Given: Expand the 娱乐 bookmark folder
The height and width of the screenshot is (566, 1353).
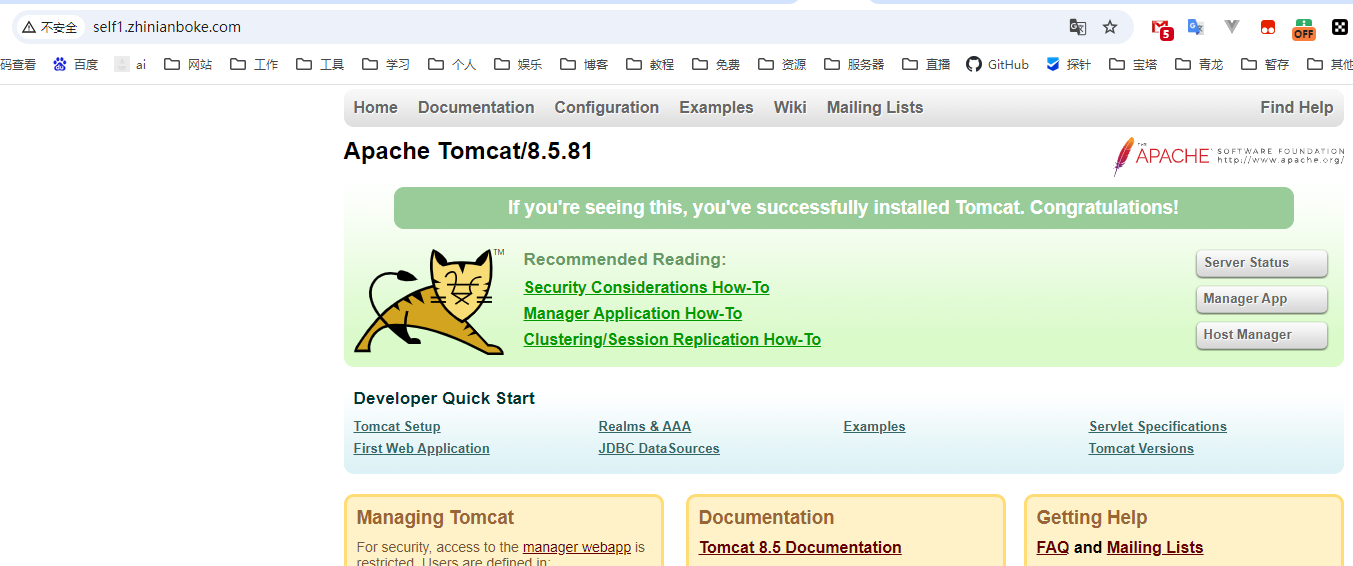Looking at the screenshot, I should pos(518,64).
